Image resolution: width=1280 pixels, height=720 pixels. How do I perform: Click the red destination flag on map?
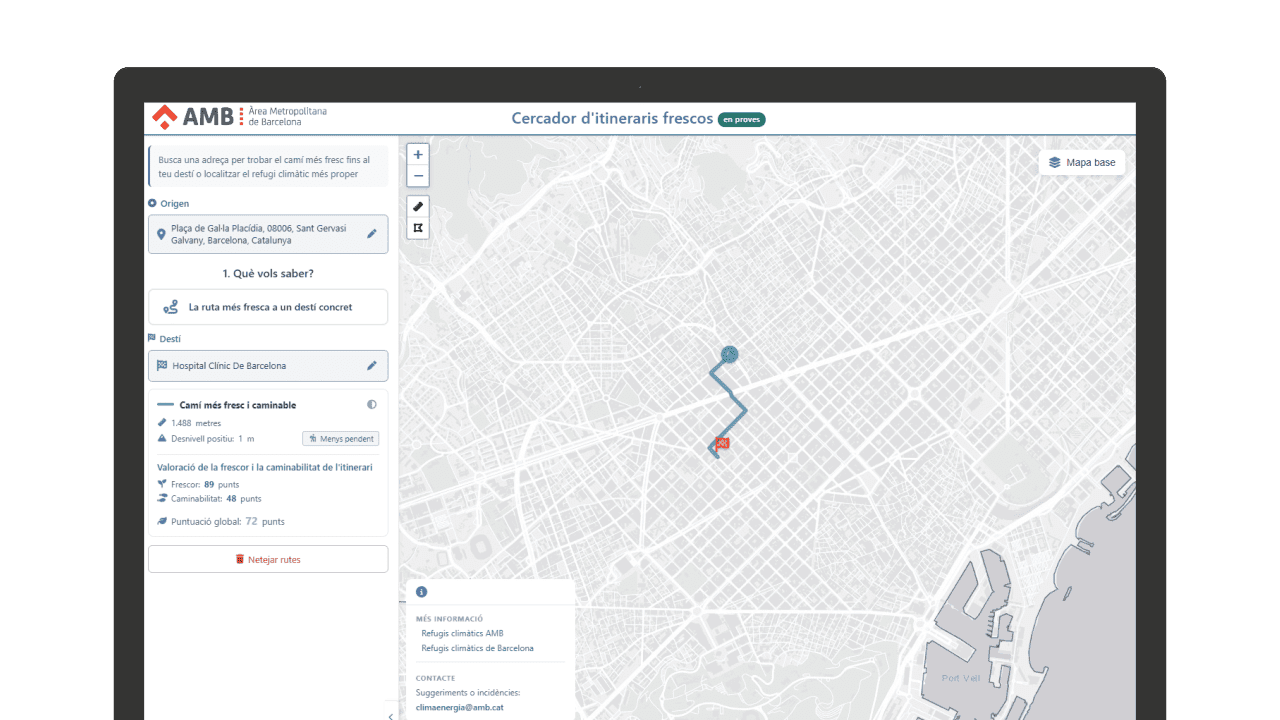point(722,443)
